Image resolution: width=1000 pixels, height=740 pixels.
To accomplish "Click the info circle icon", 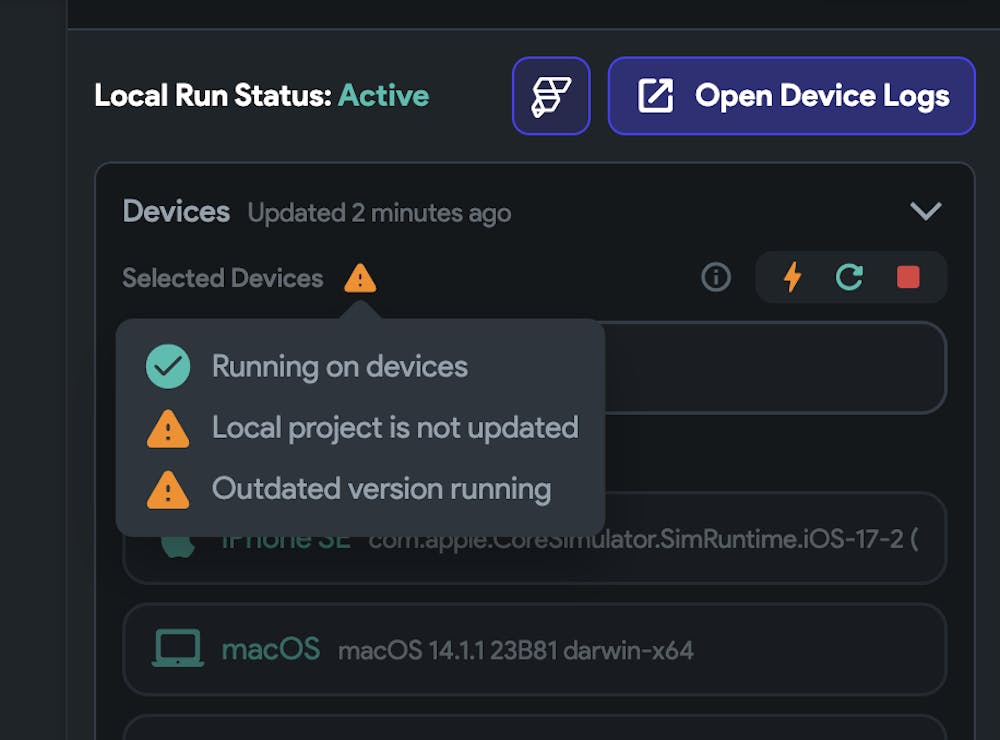I will pyautogui.click(x=716, y=277).
